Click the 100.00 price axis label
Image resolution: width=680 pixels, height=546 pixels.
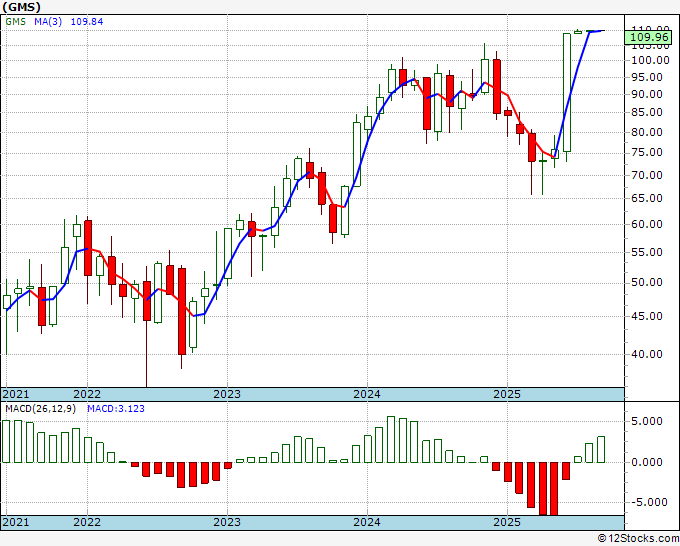click(650, 60)
